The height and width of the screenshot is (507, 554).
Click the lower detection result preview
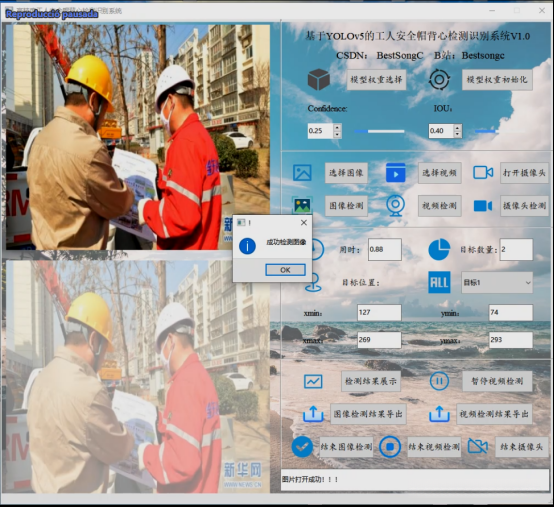pos(138,377)
